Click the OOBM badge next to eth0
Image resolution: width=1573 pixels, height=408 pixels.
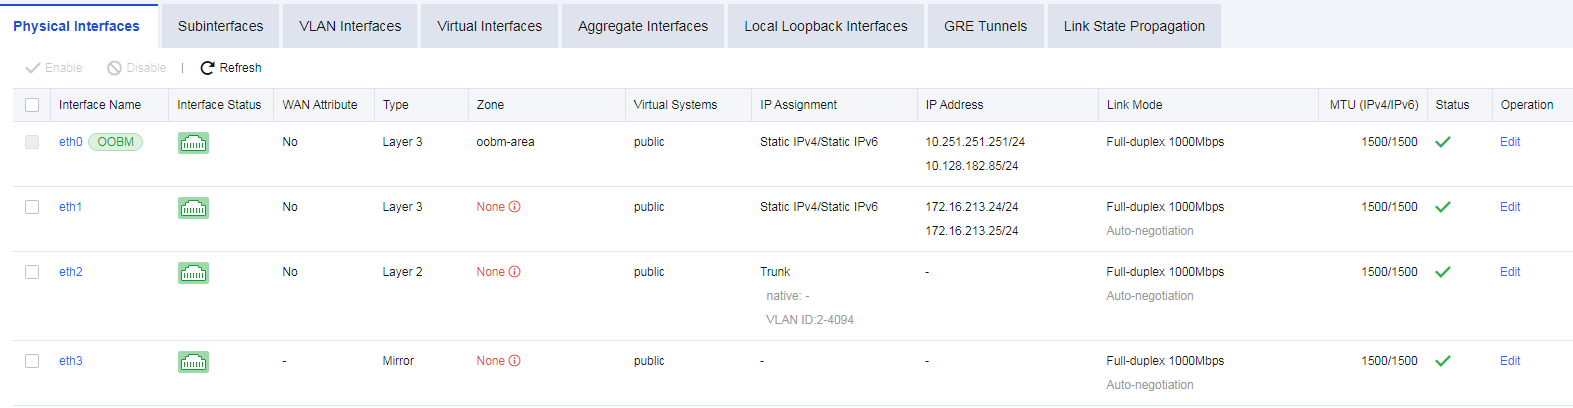pyautogui.click(x=115, y=142)
